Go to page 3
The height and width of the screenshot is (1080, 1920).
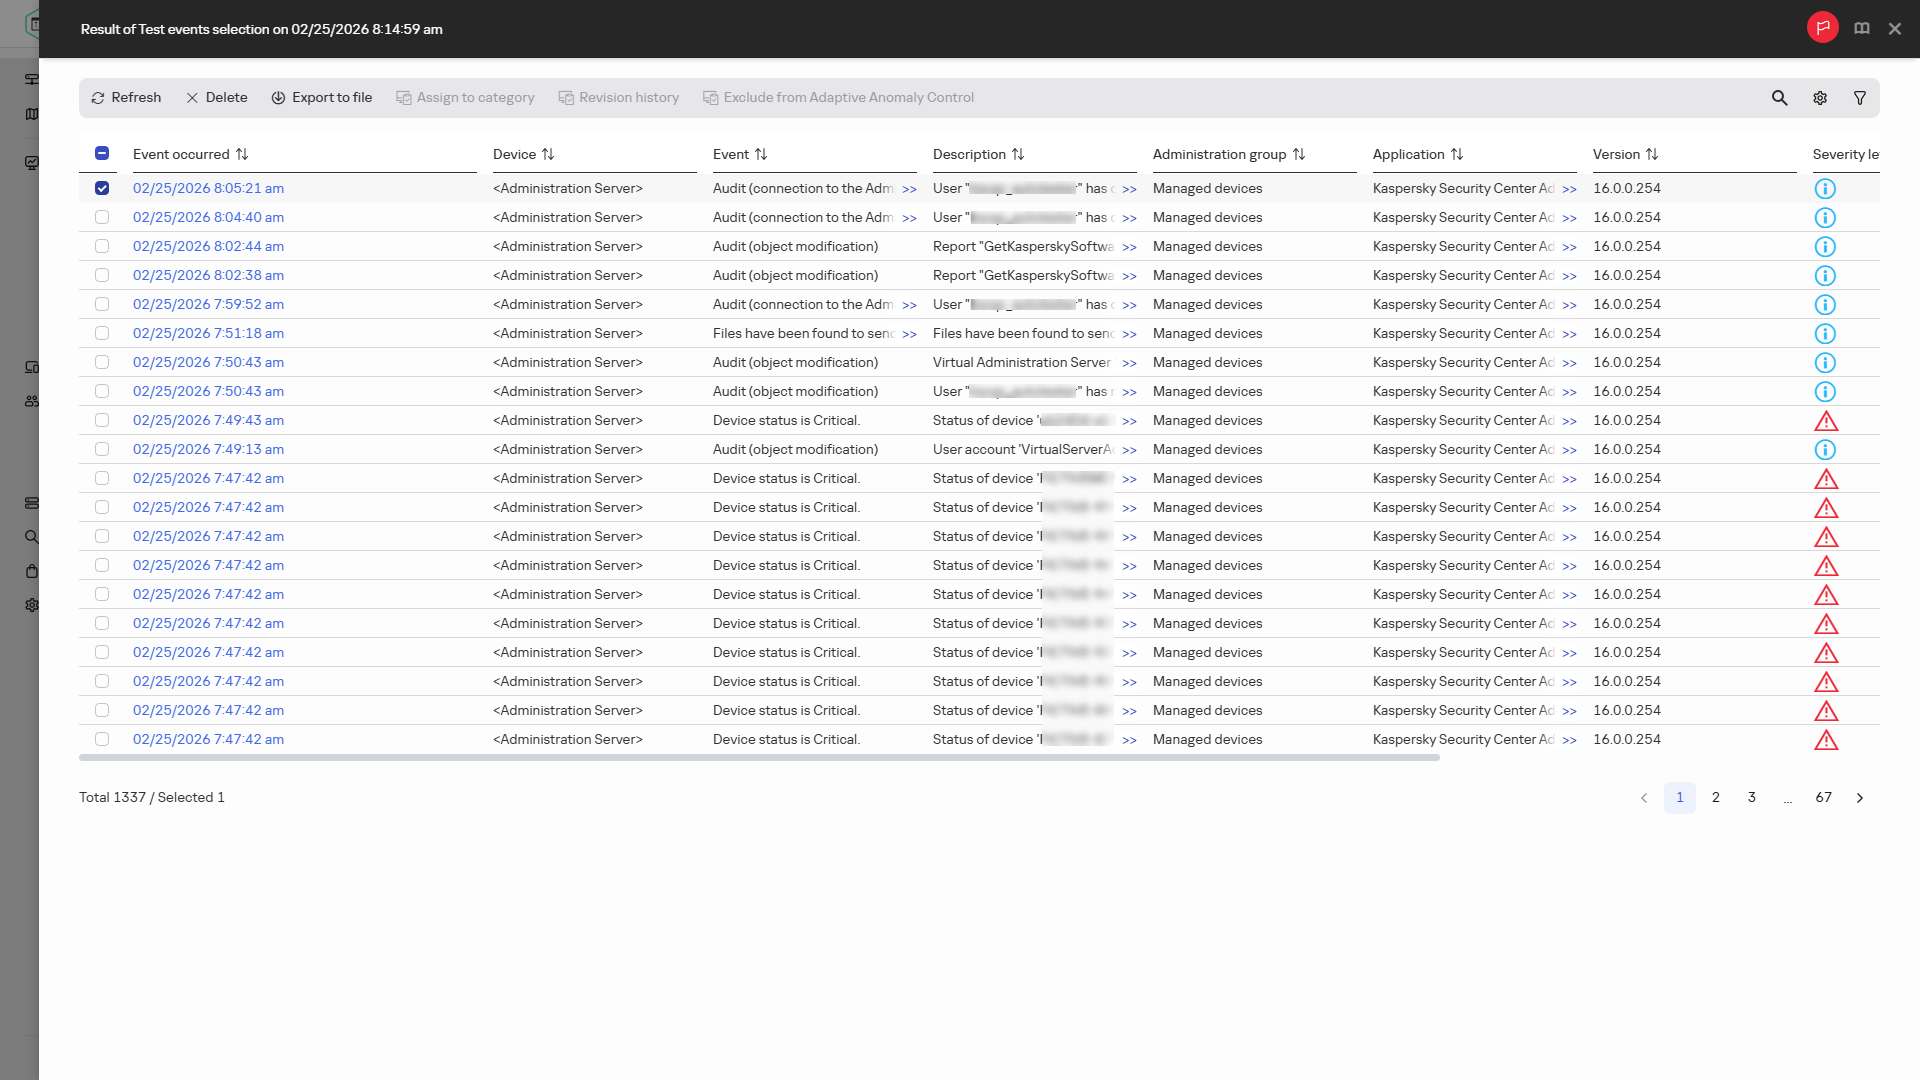click(x=1752, y=798)
